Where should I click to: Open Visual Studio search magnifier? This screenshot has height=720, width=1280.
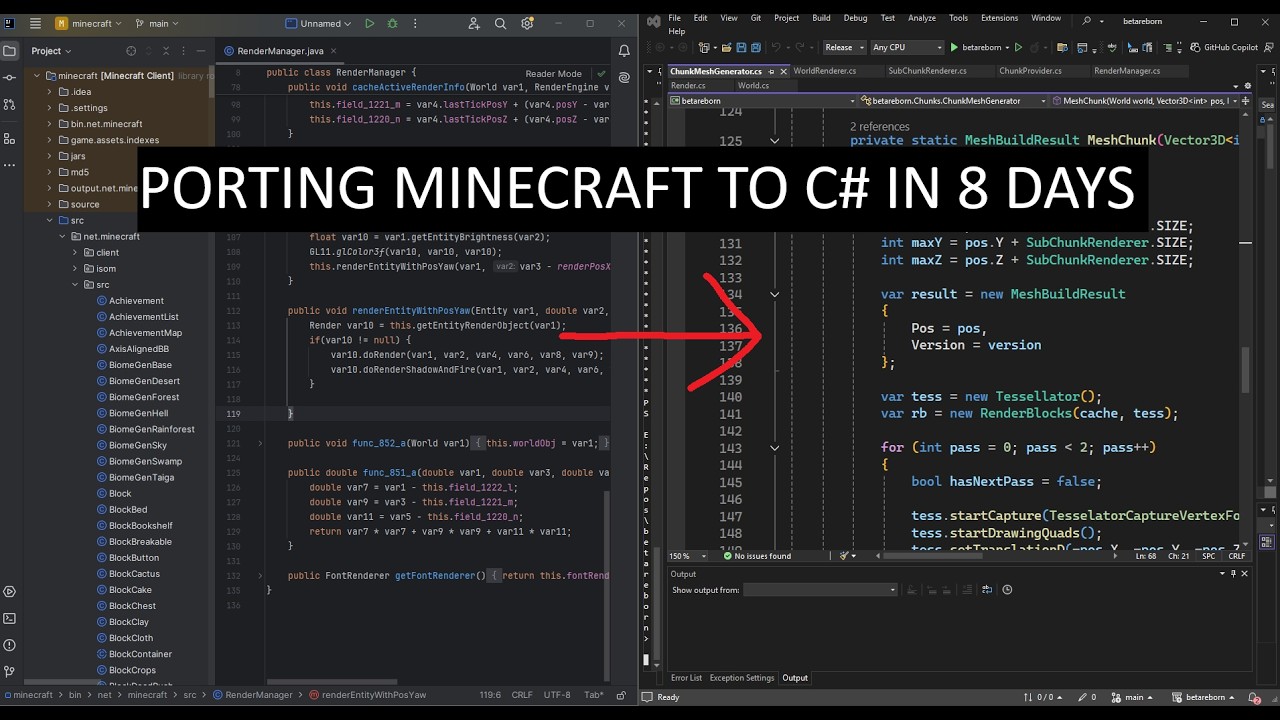coord(1087,20)
